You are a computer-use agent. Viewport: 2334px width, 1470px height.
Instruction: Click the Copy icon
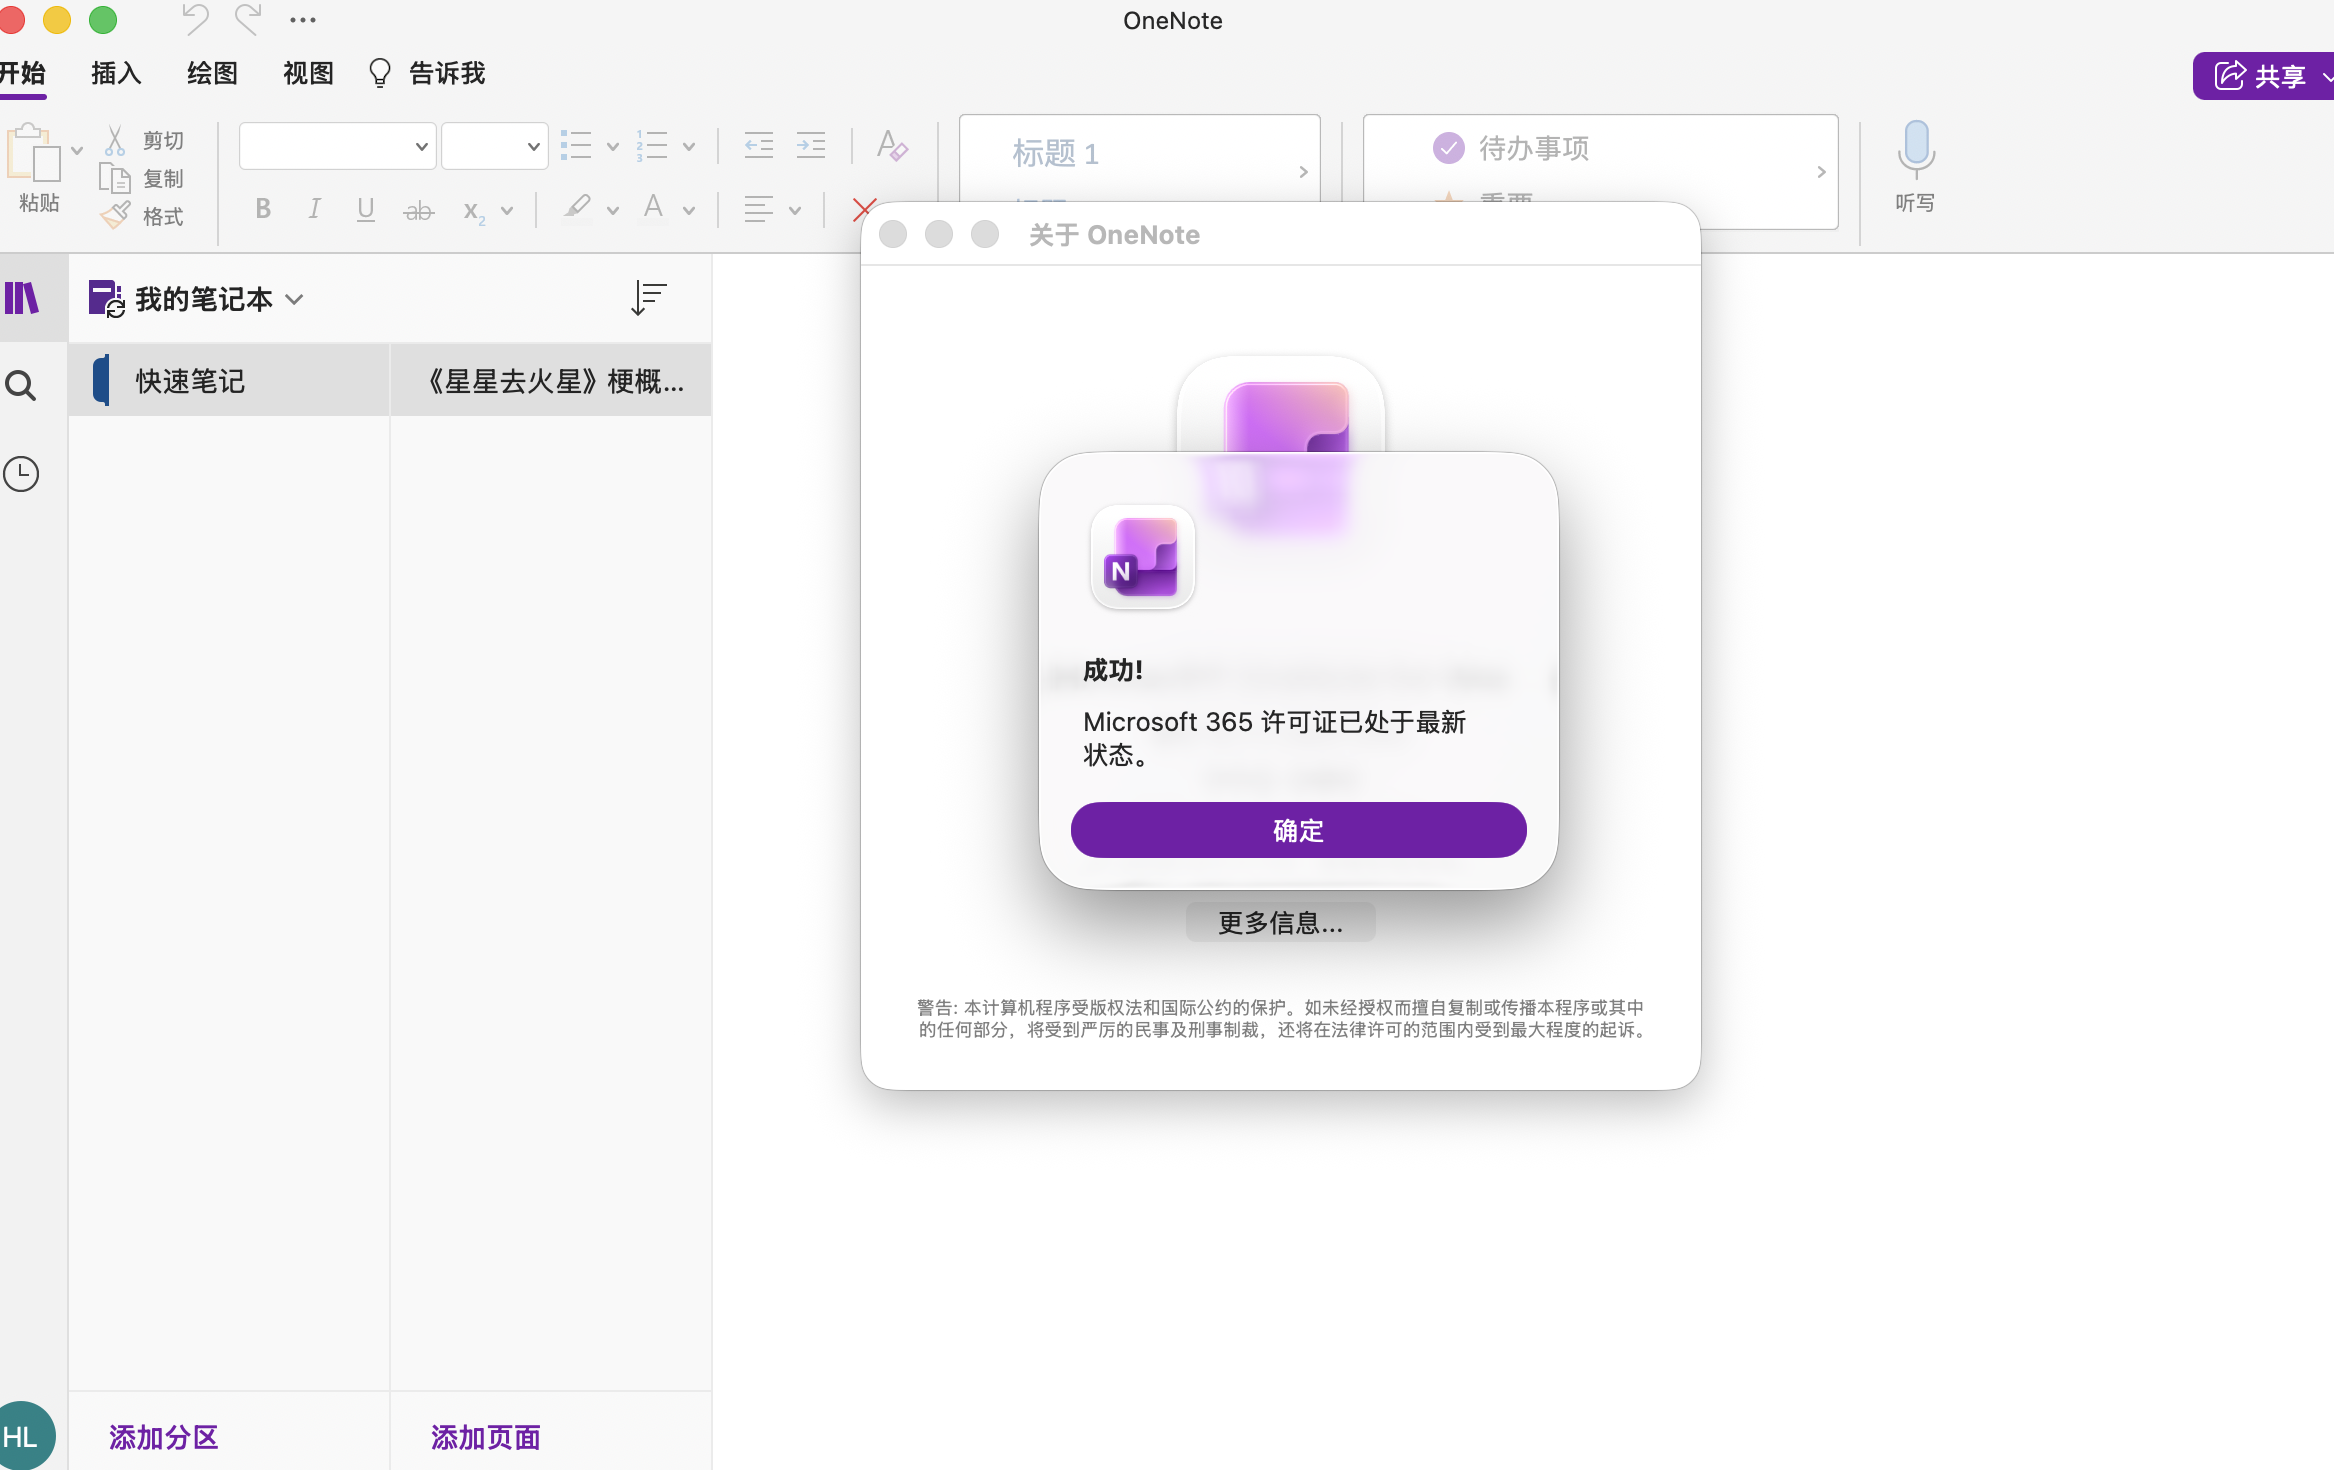pos(115,178)
